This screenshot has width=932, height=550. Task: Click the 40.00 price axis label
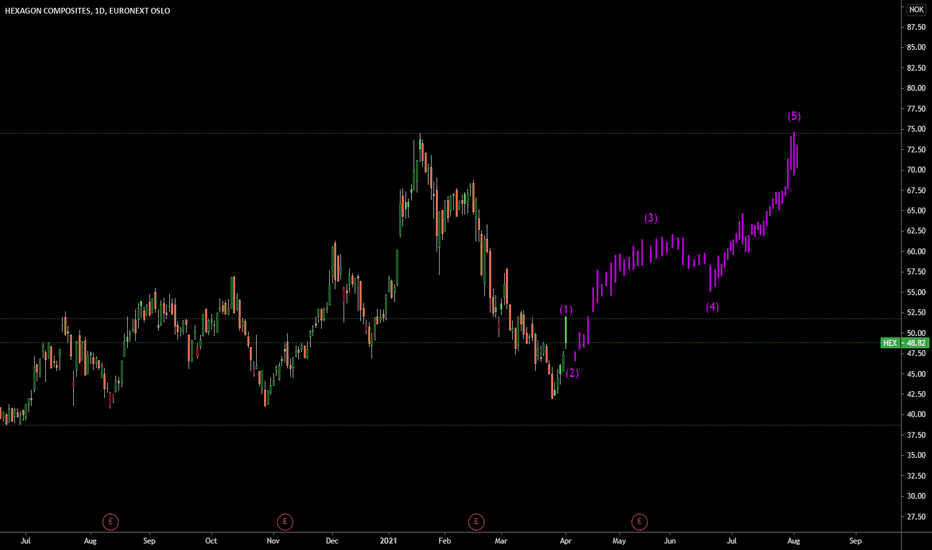916,414
